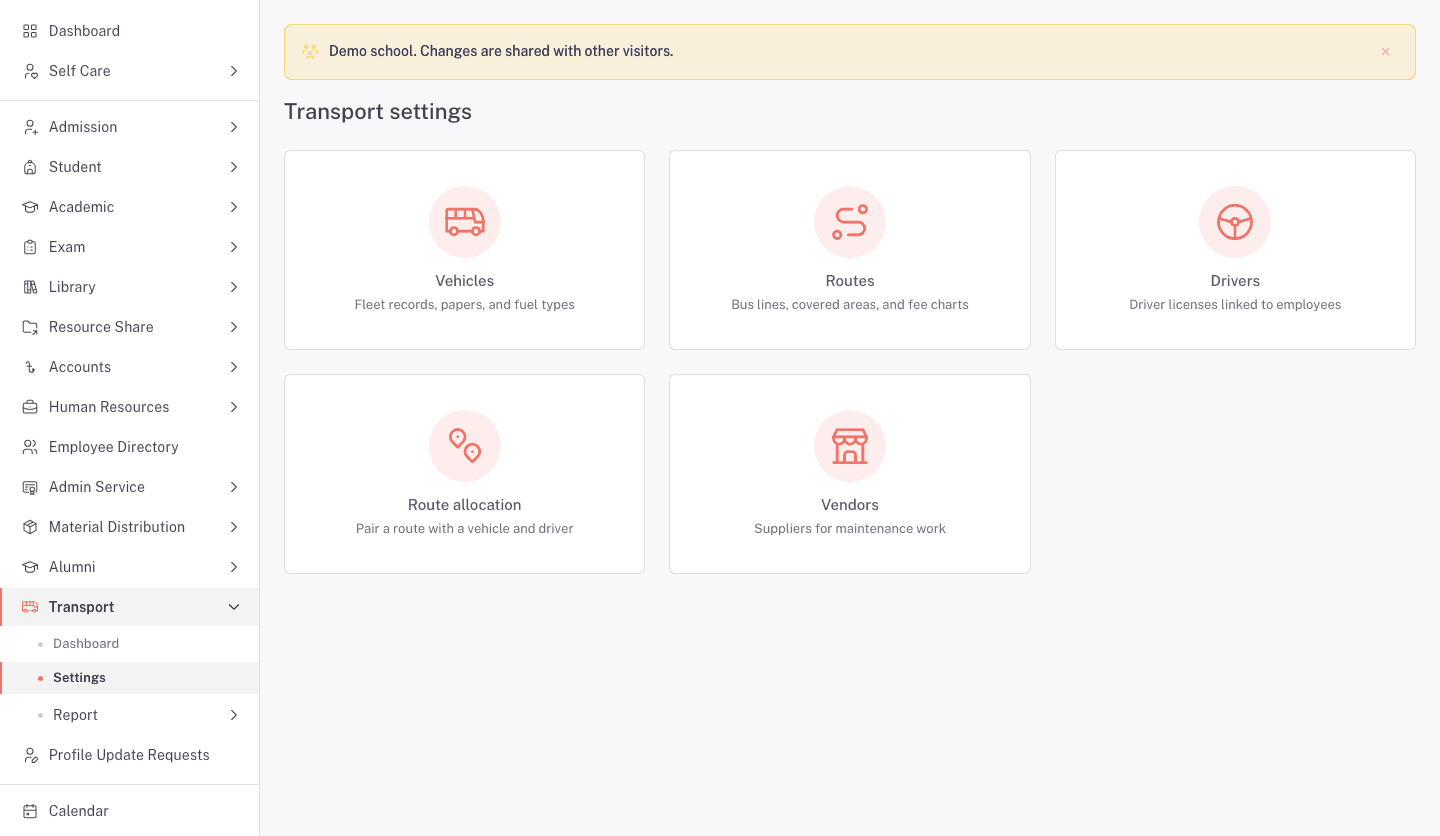Click the Accounts icon in sidebar
The width and height of the screenshot is (1440, 836).
click(x=30, y=367)
